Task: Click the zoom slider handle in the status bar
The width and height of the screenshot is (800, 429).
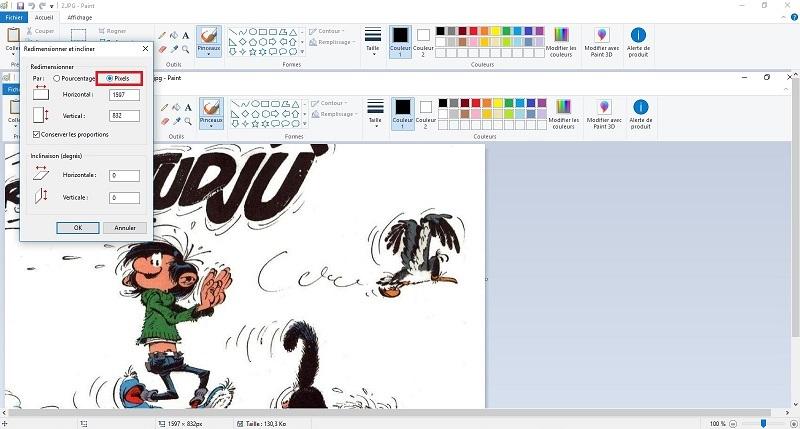Action: coord(764,423)
